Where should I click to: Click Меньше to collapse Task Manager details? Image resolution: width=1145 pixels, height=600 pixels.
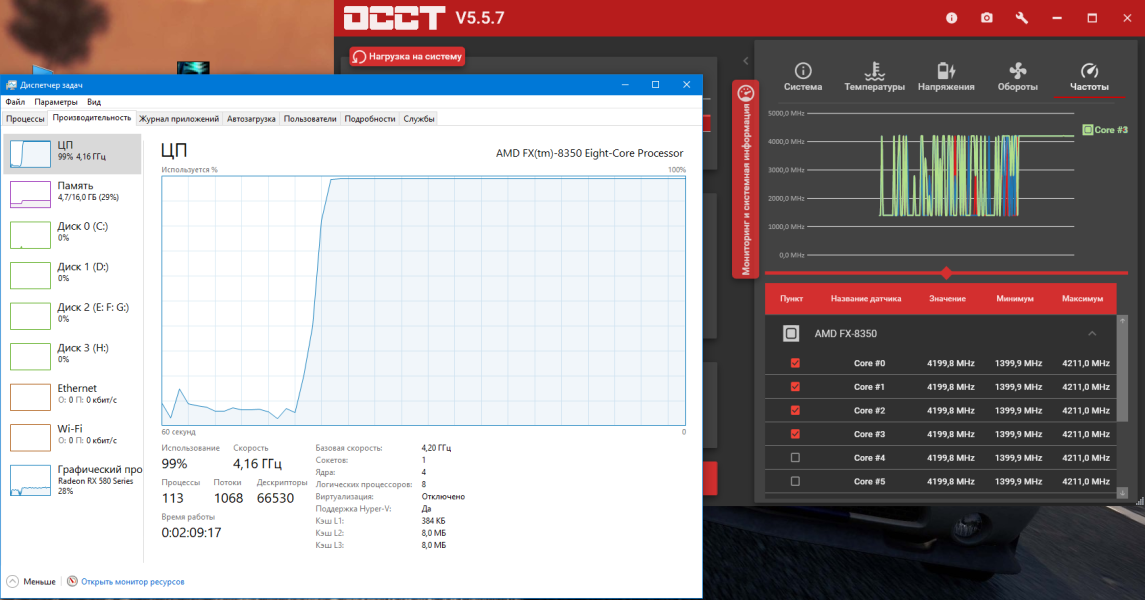click(x=31, y=582)
